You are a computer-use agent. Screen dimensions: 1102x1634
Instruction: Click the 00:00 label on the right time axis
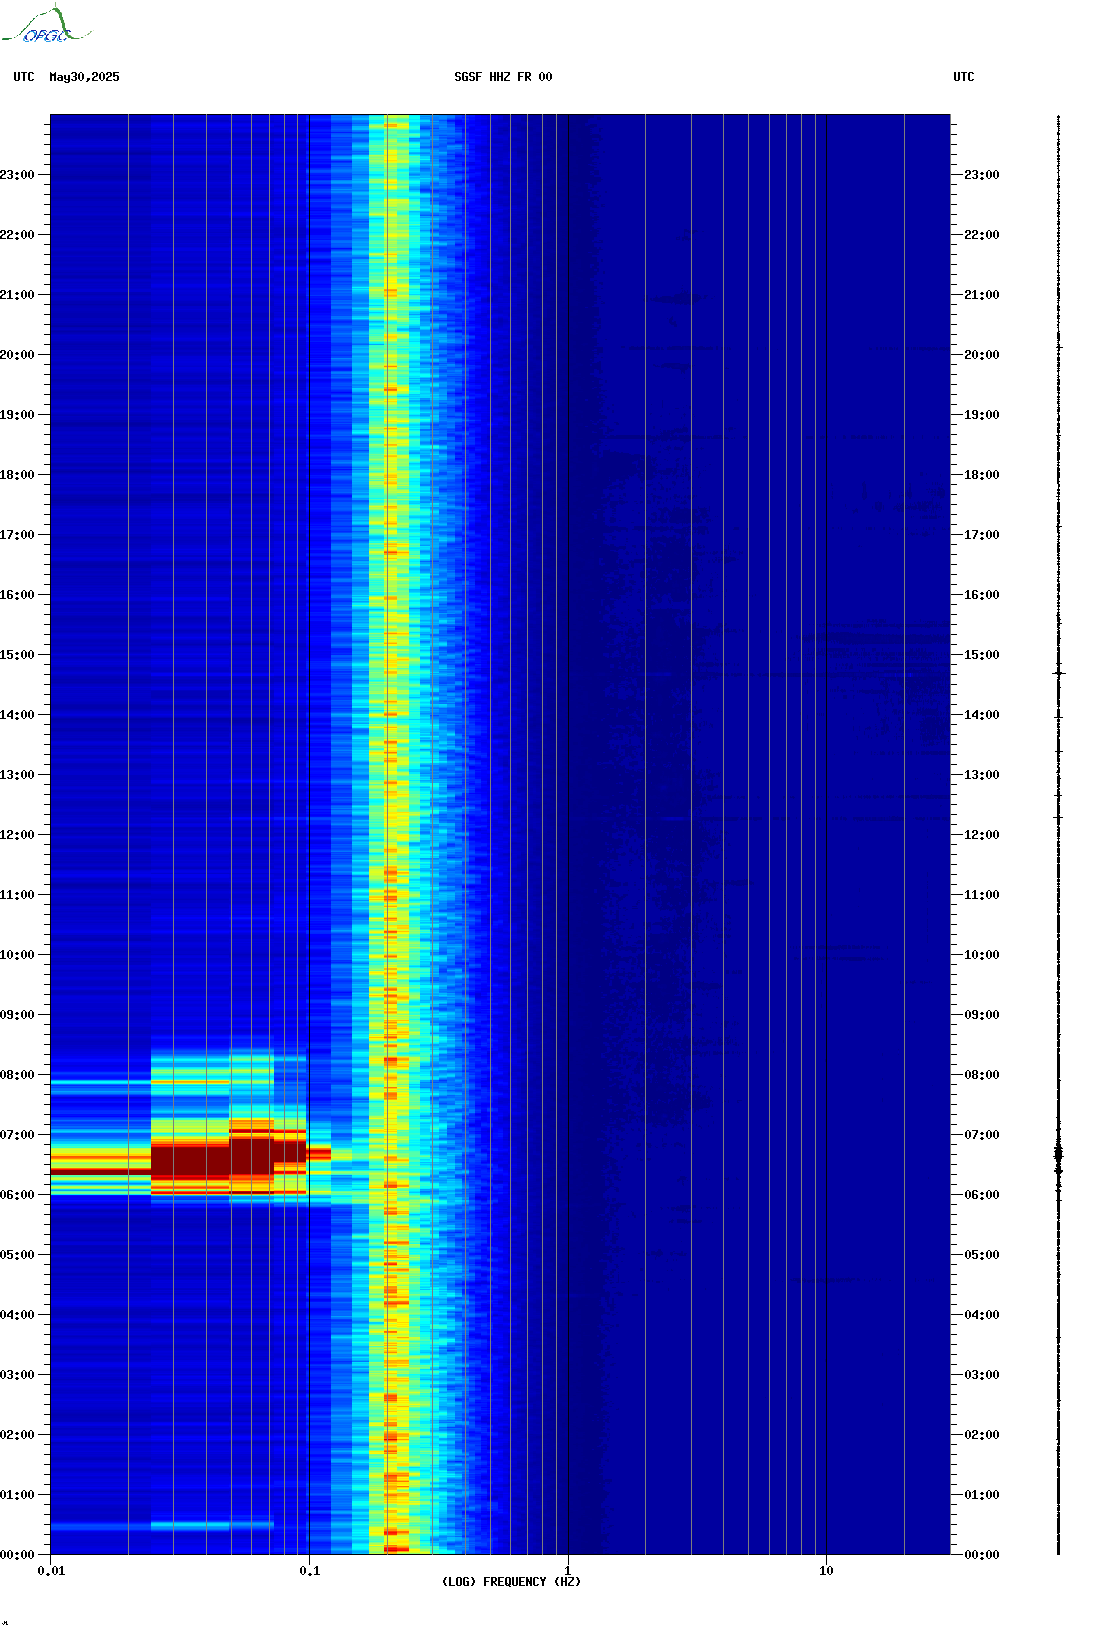pos(982,1555)
